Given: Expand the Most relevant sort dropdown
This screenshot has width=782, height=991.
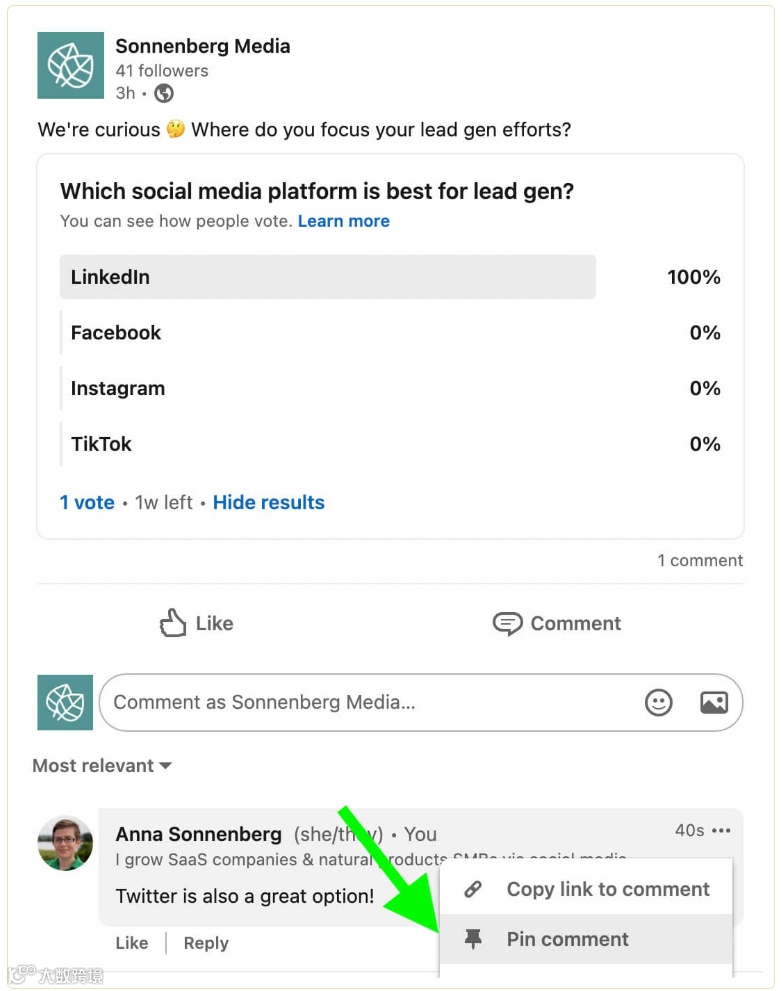Looking at the screenshot, I should coord(102,765).
